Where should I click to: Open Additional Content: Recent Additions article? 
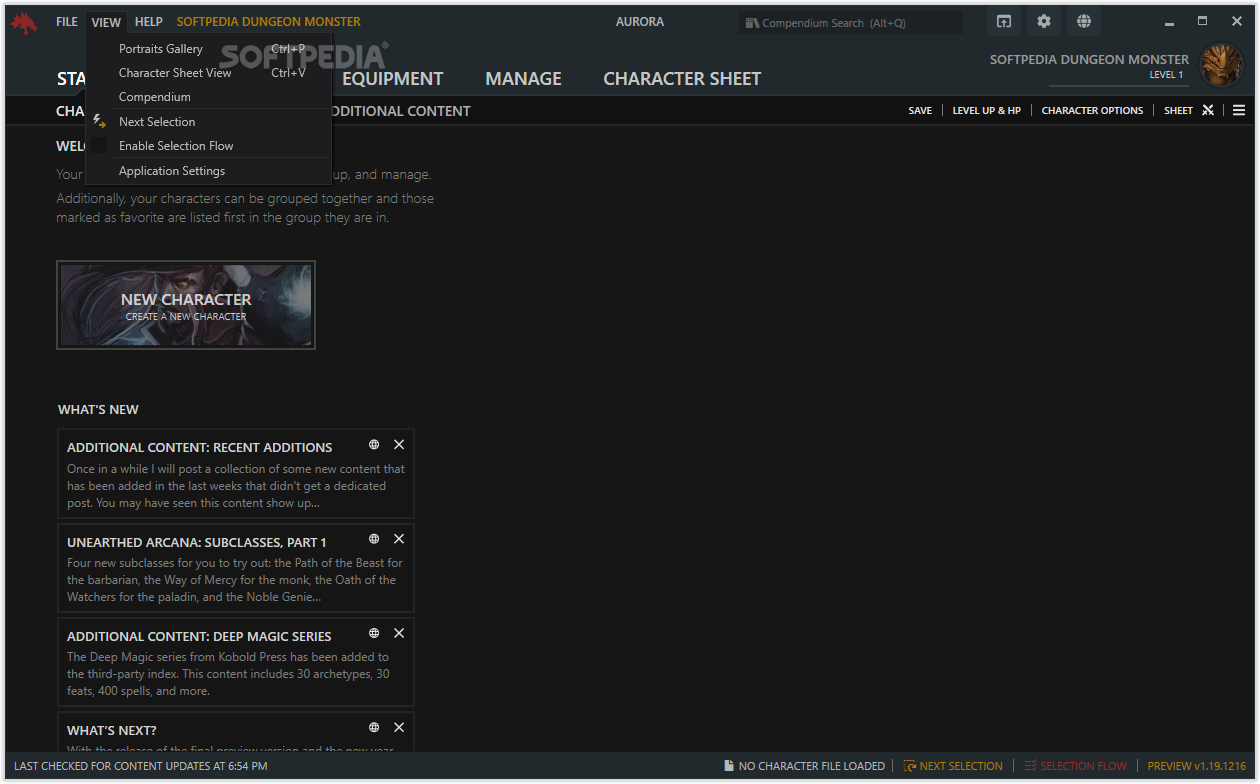pos(199,447)
